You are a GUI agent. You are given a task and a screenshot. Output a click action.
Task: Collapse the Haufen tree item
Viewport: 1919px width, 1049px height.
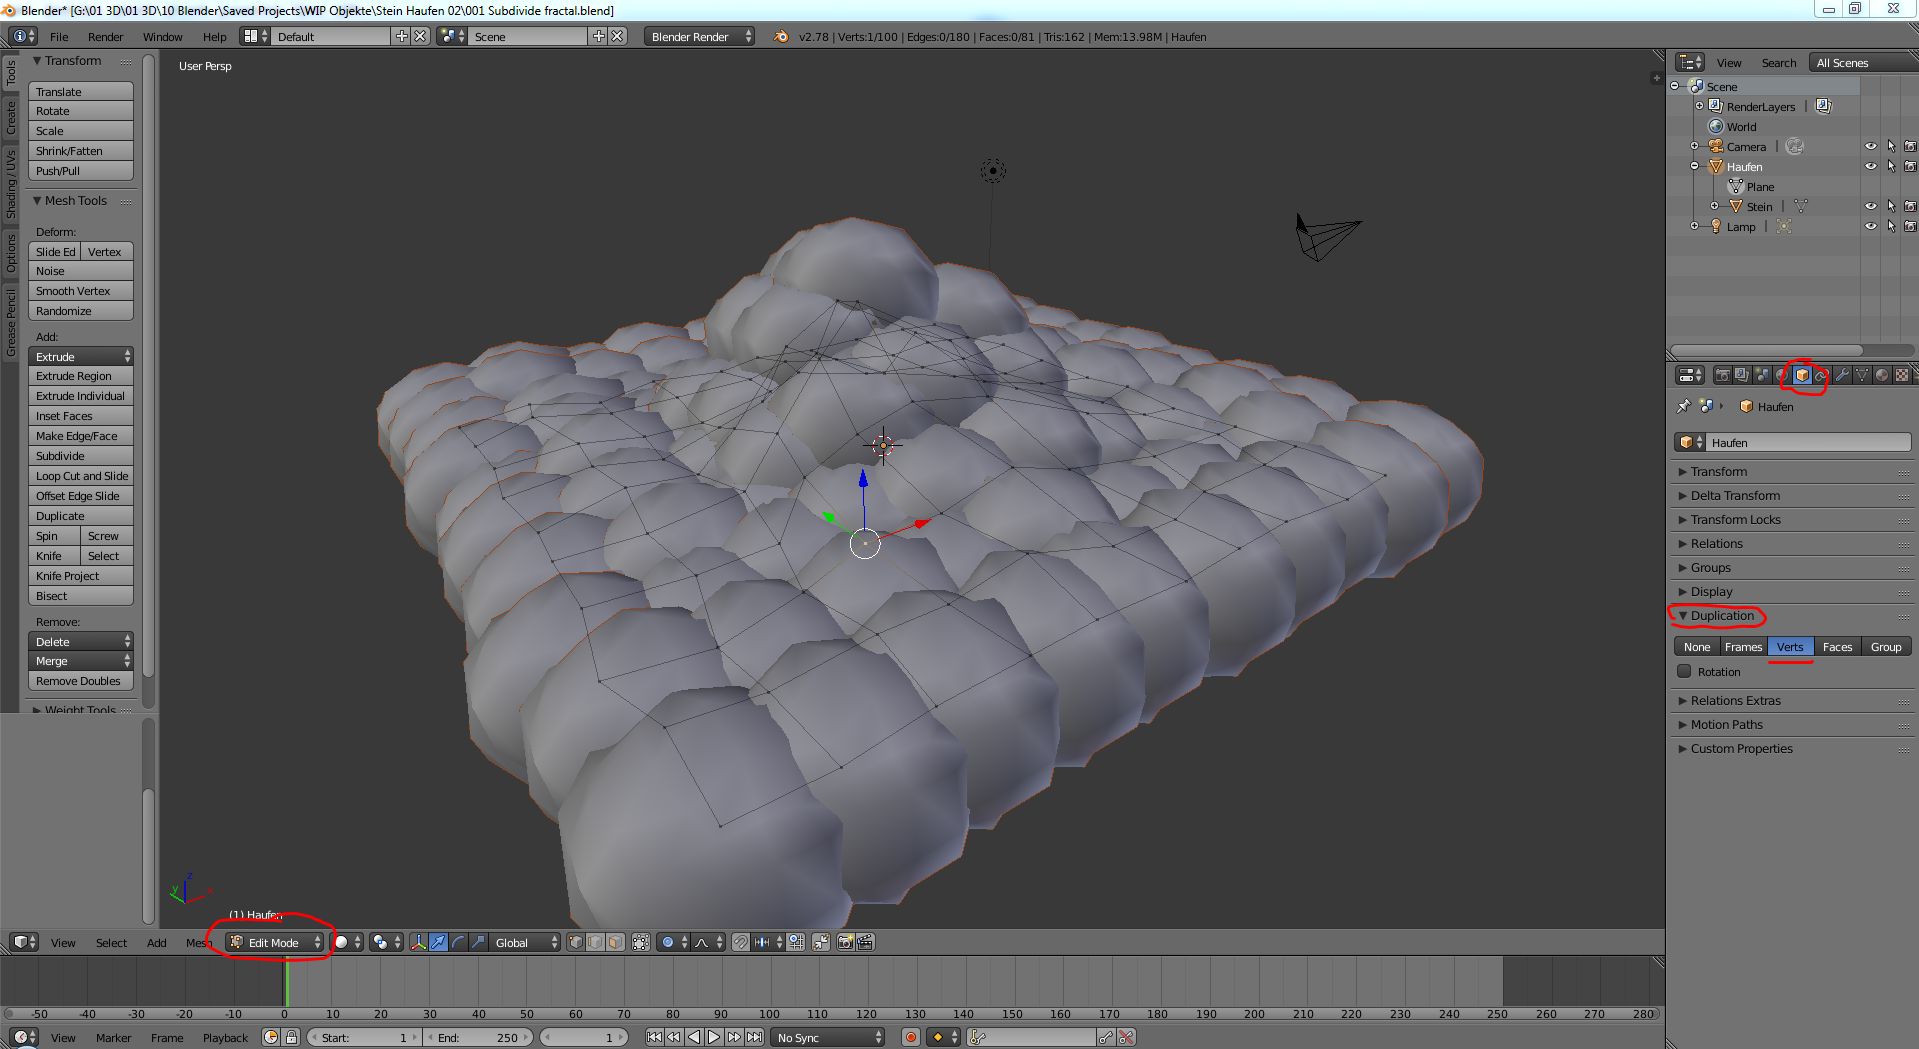(x=1695, y=166)
